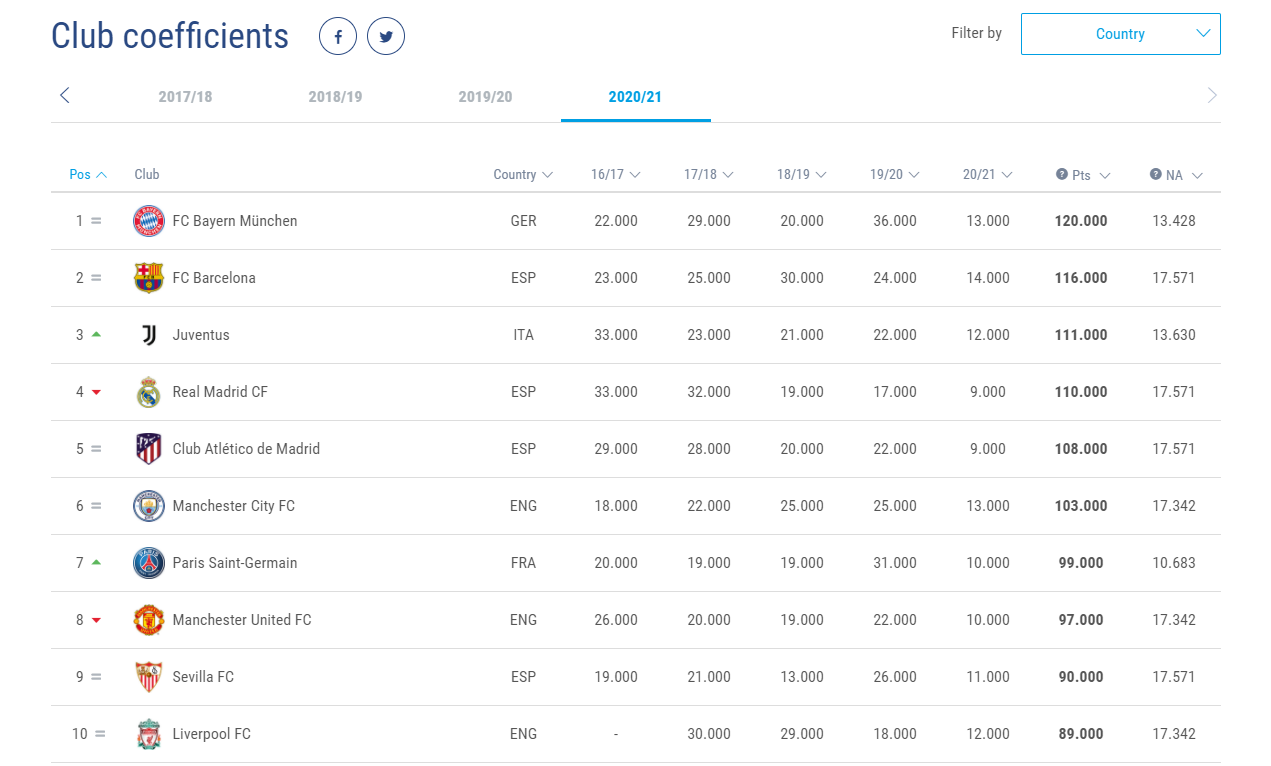Sort table by Country column
Image resolution: width=1271 pixels, height=766 pixels.
coord(523,175)
